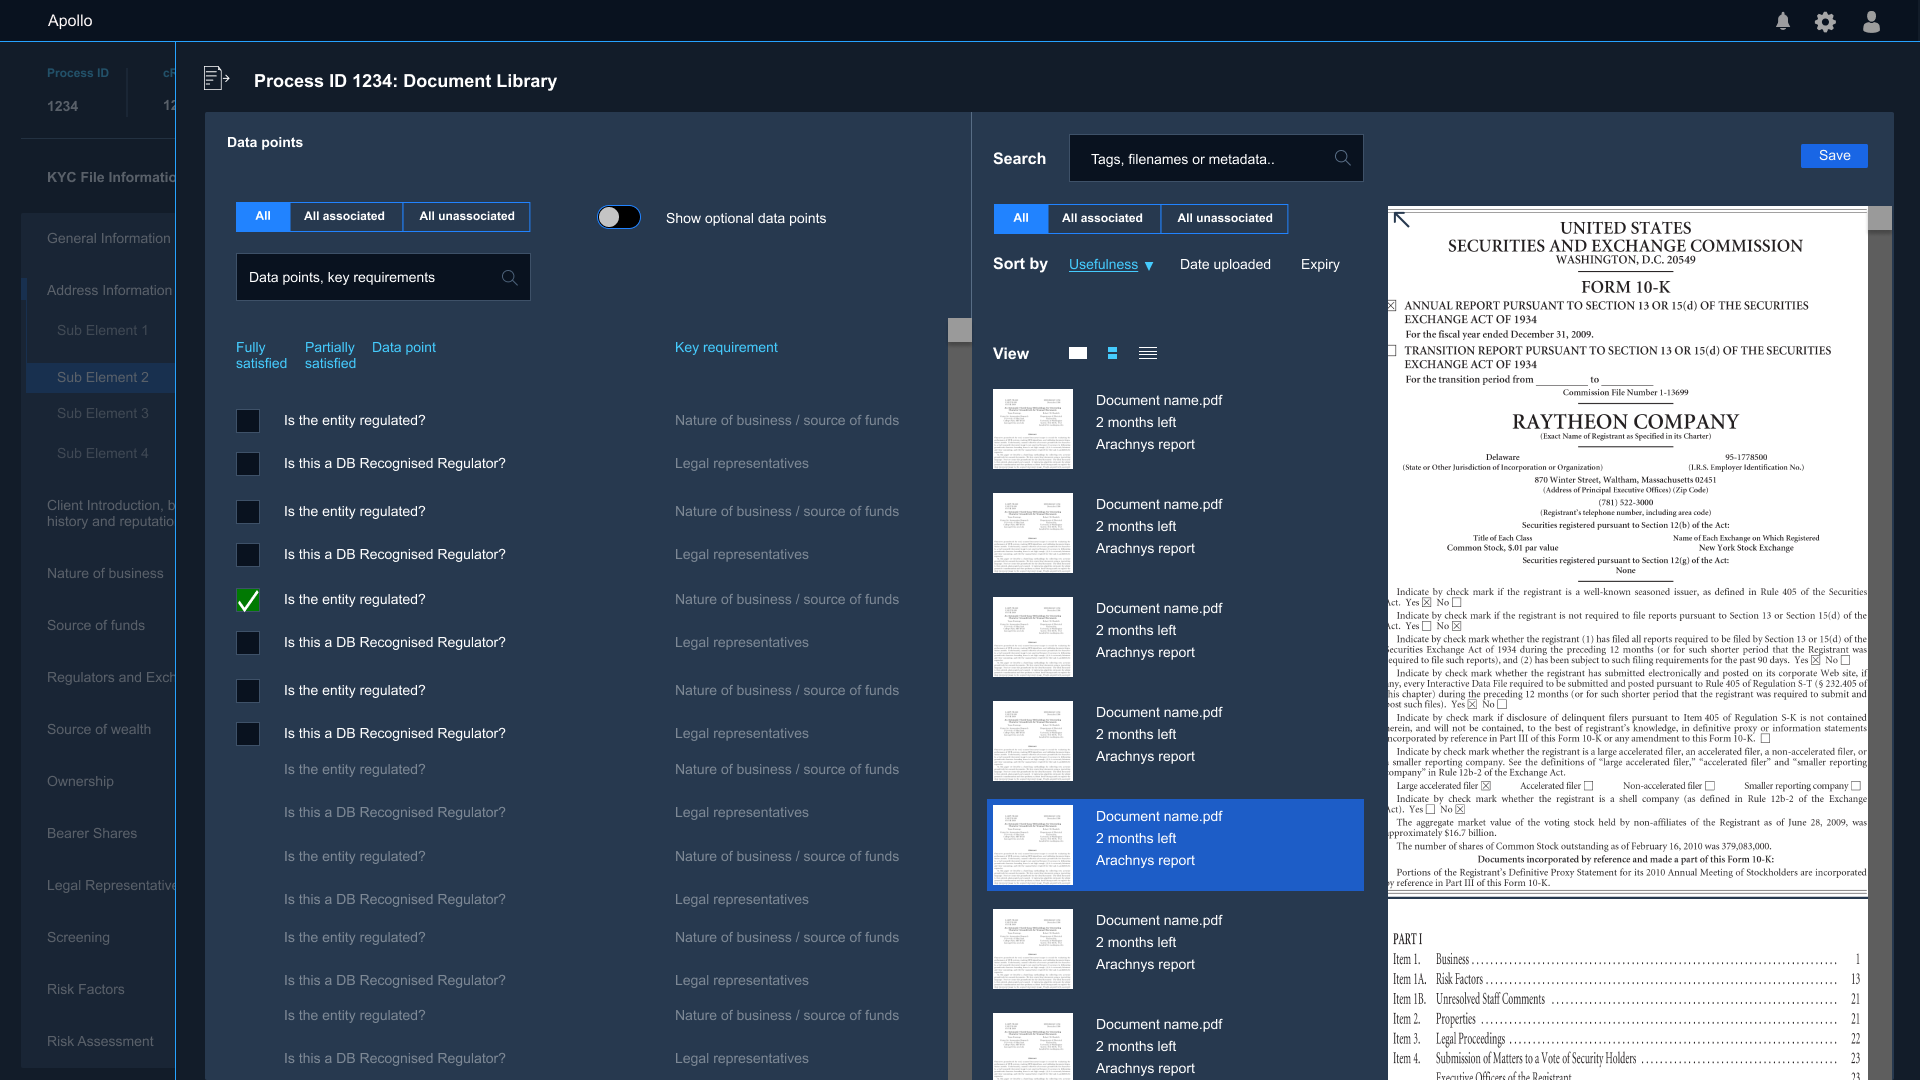This screenshot has height=1080, width=1920.
Task: Select 'All associated' tab under Data points
Action: [x=344, y=216]
